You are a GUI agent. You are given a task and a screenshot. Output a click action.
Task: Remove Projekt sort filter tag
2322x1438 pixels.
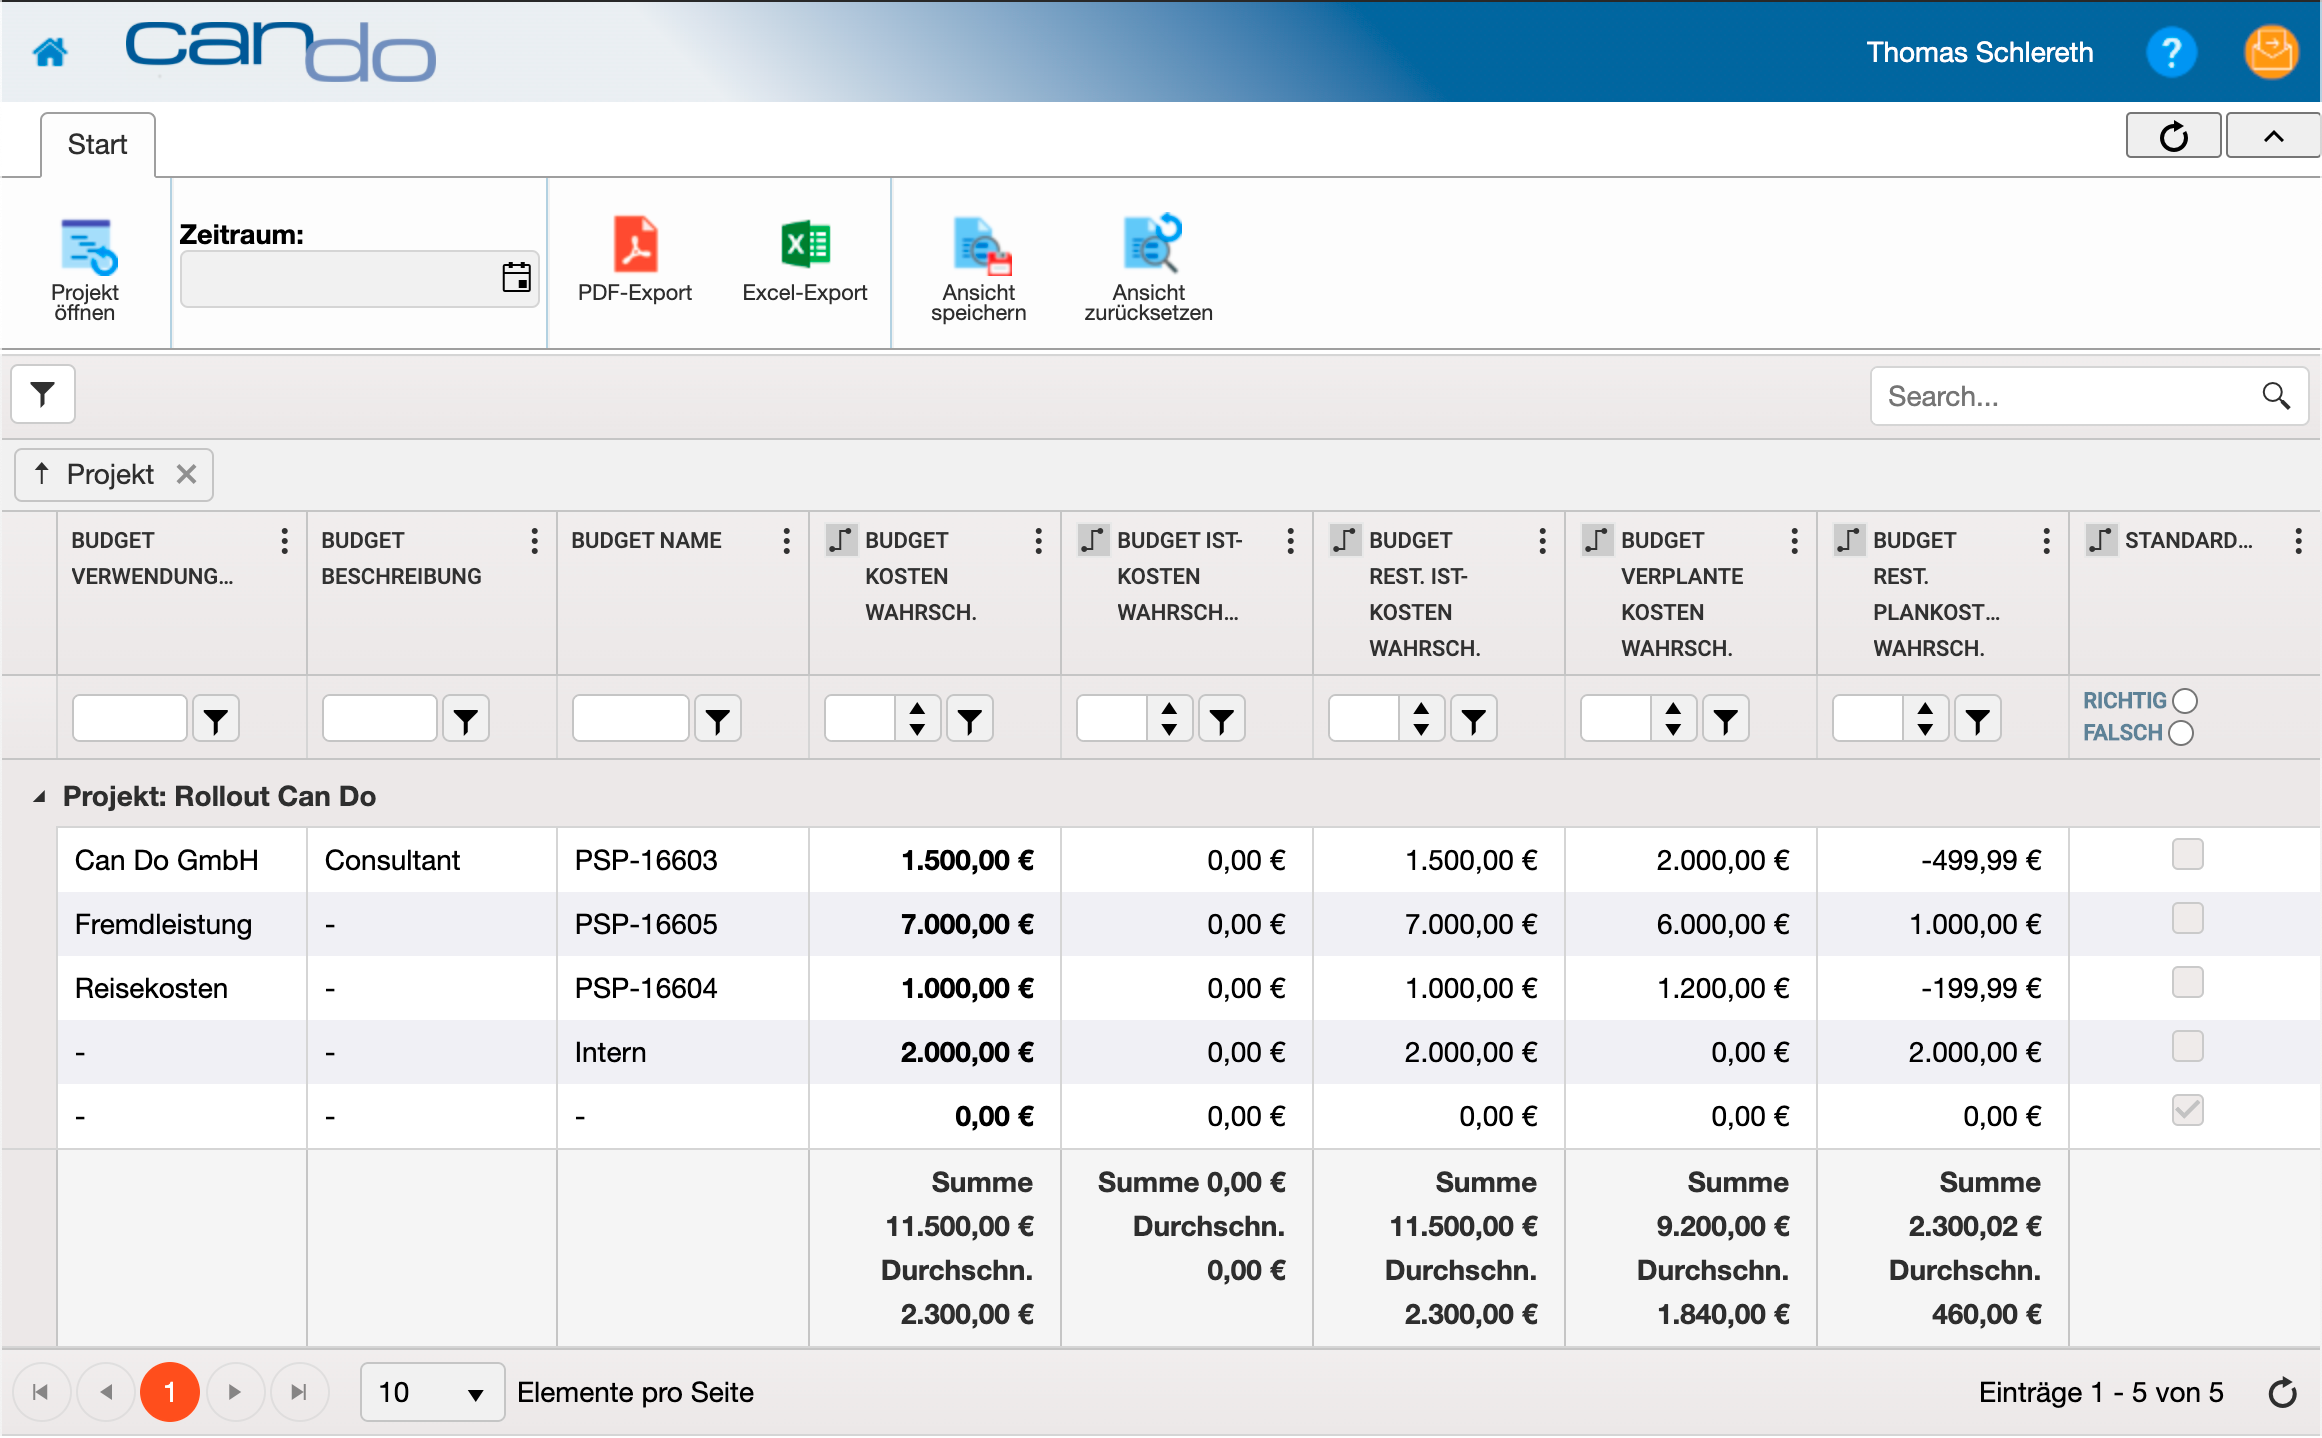point(189,476)
